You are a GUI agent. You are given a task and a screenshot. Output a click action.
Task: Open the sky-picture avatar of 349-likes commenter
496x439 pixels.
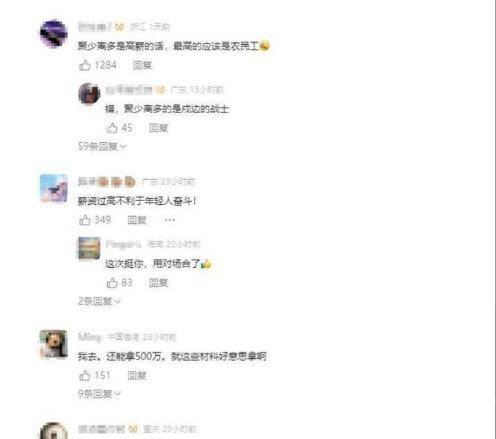[x=54, y=188]
